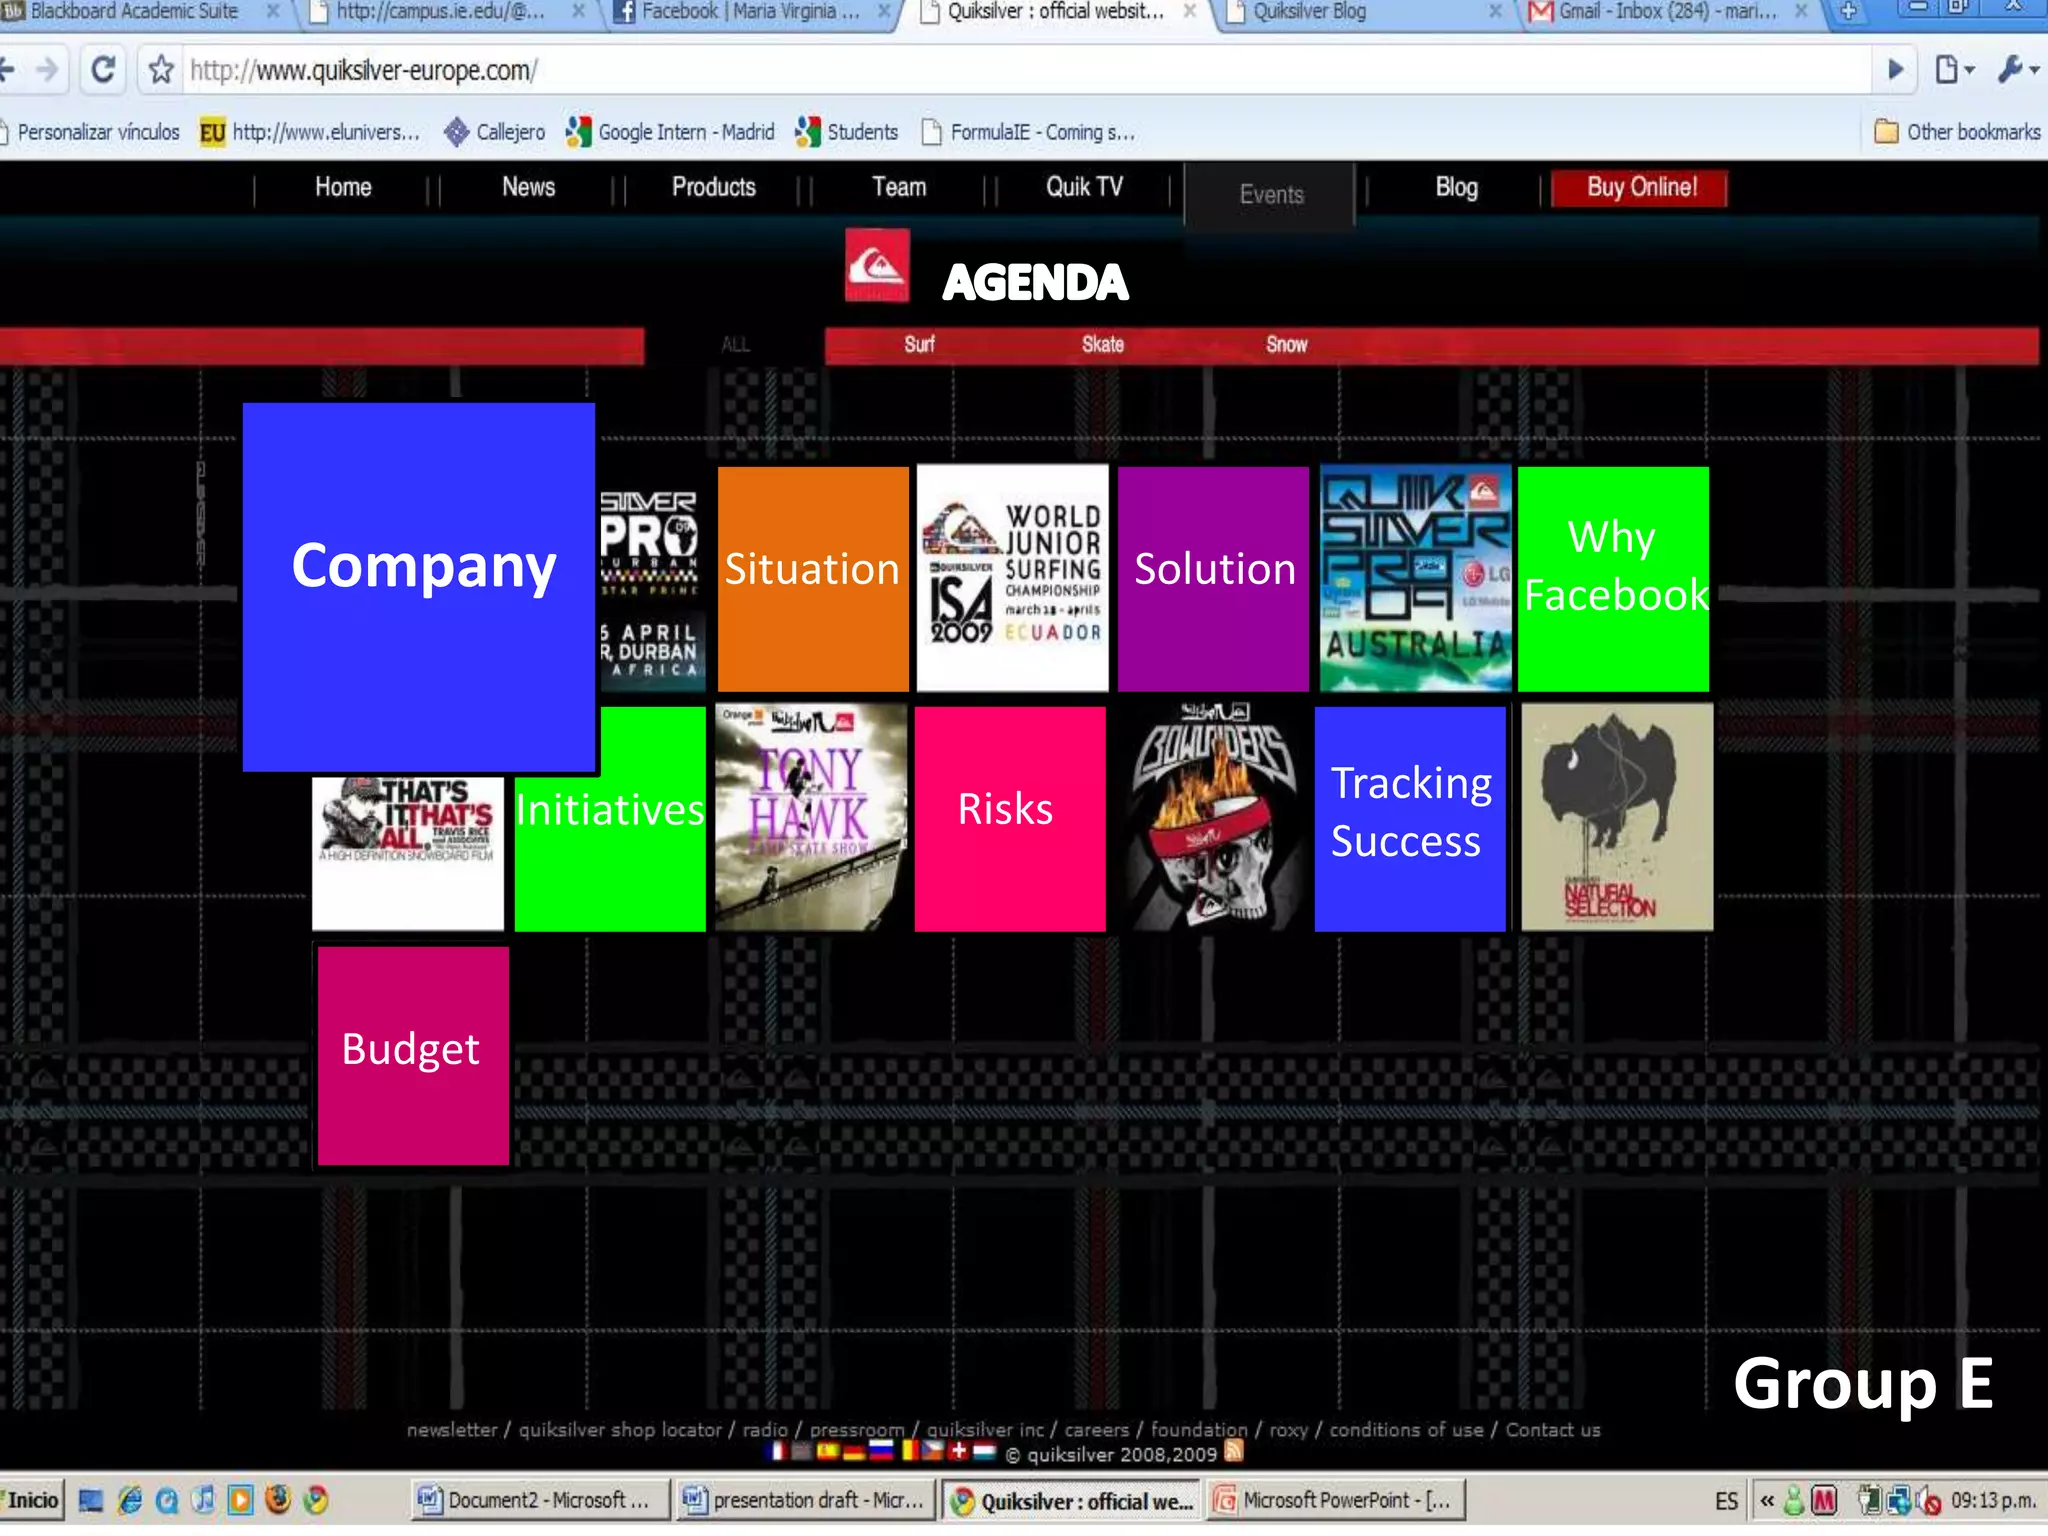
Task: Select the French flag language icon
Action: tap(777, 1451)
